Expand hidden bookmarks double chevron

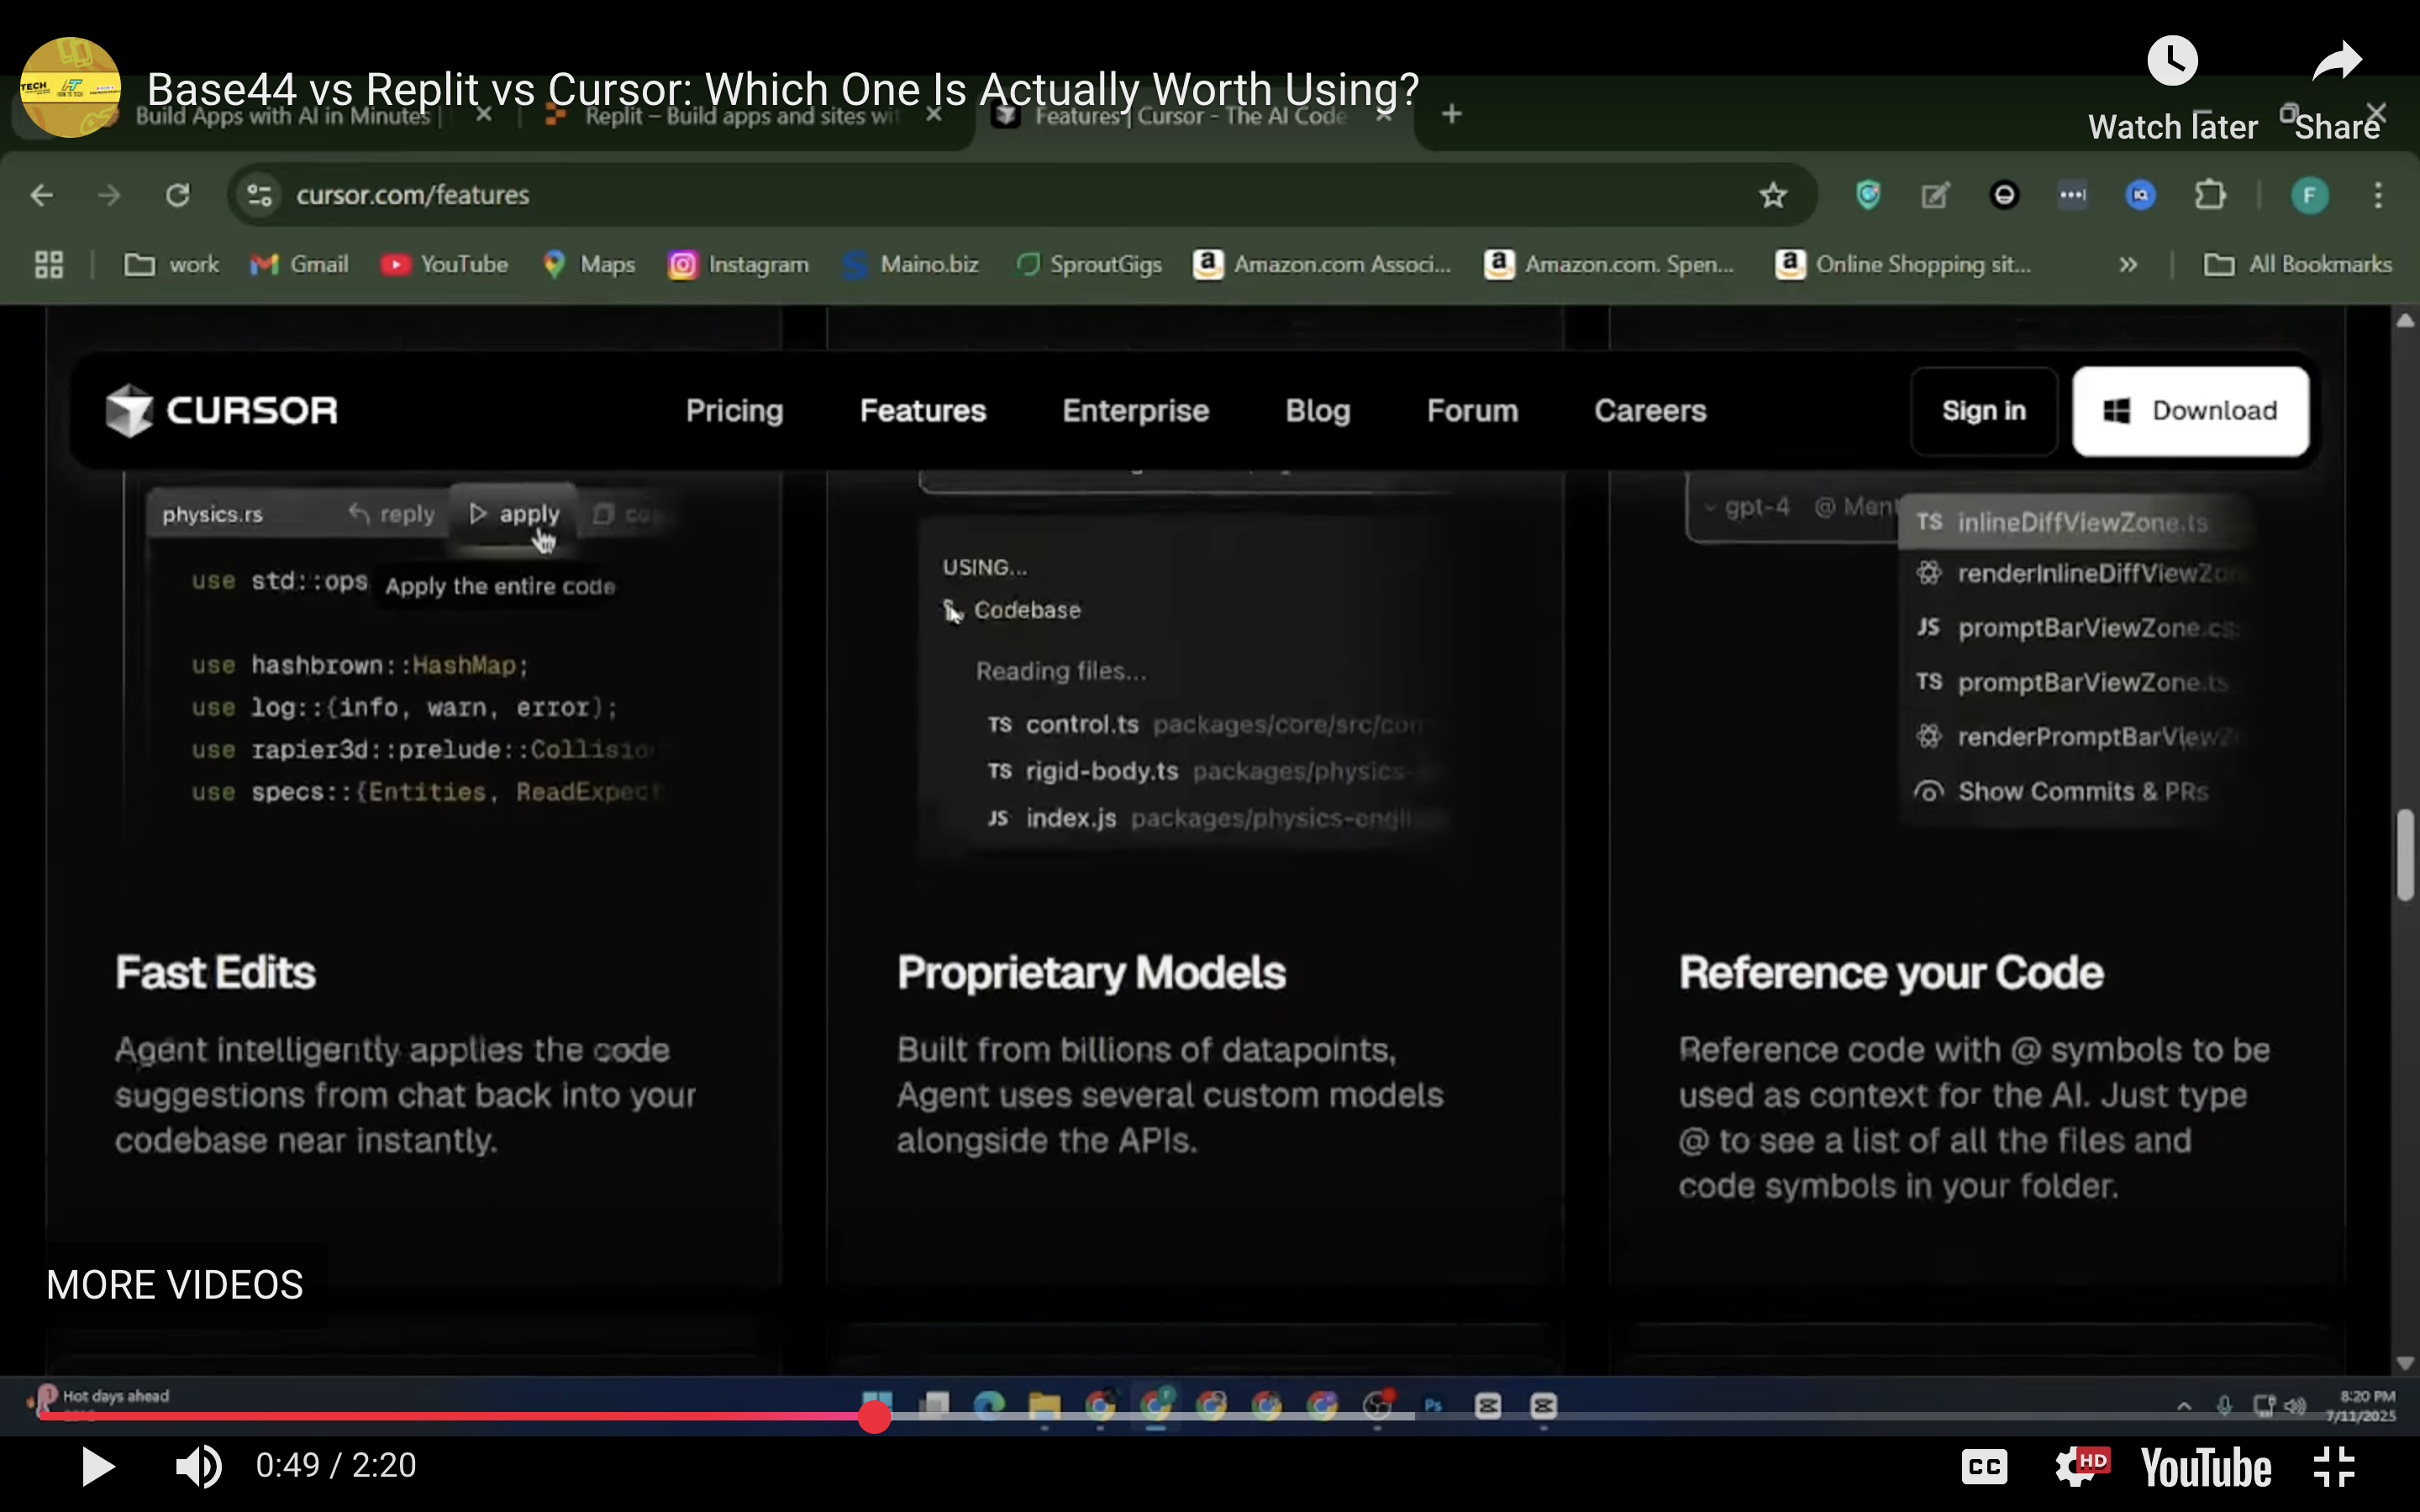pyautogui.click(x=2128, y=265)
